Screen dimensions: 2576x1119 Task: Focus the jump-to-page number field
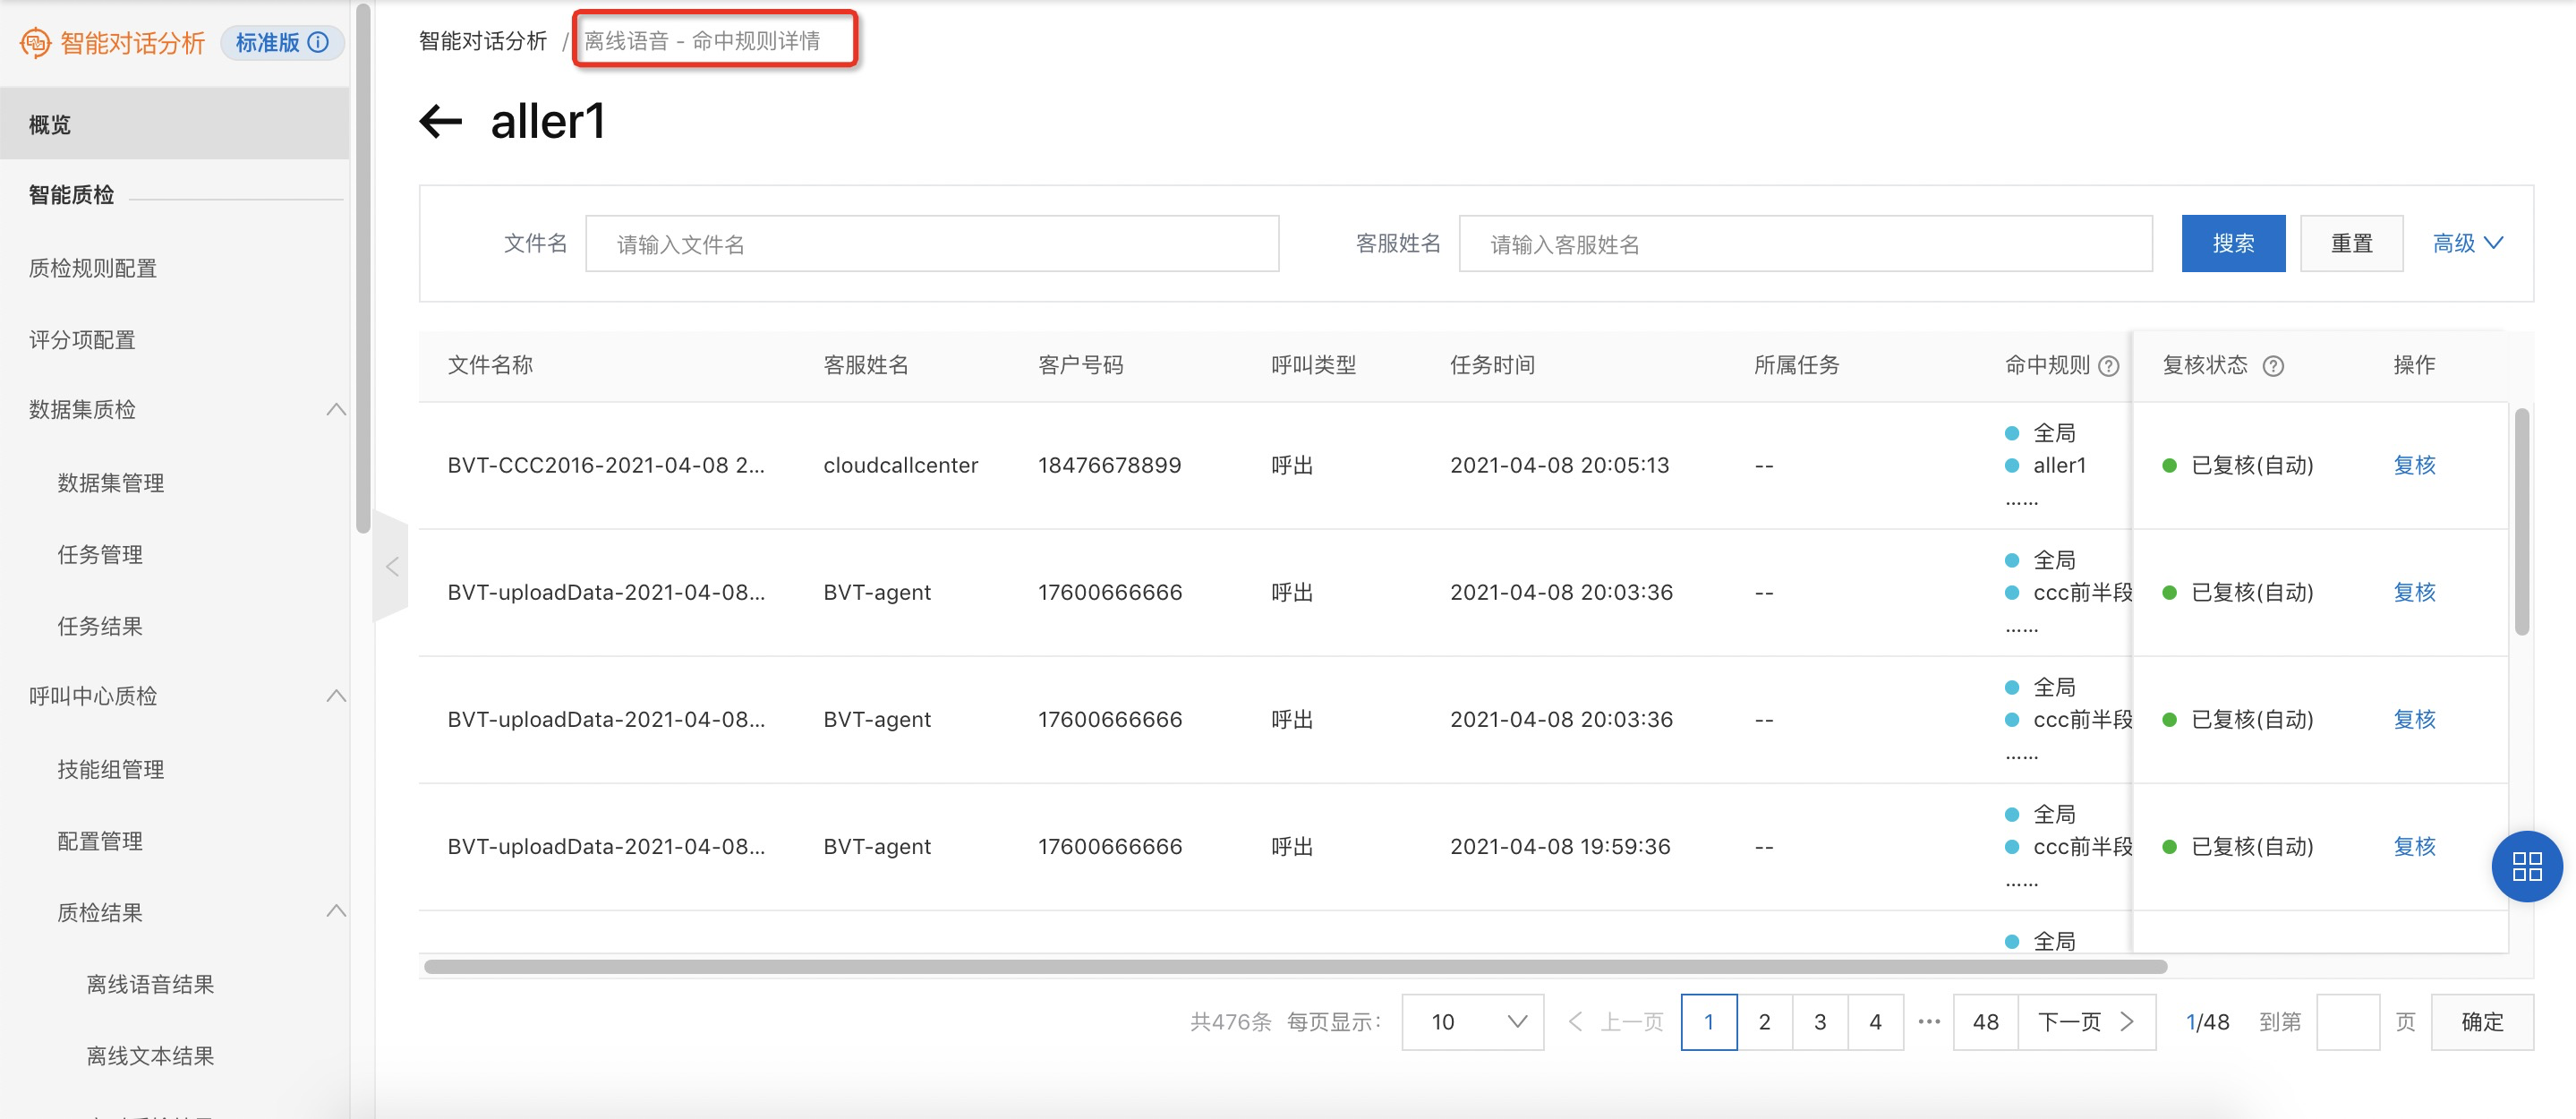(x=2347, y=1021)
